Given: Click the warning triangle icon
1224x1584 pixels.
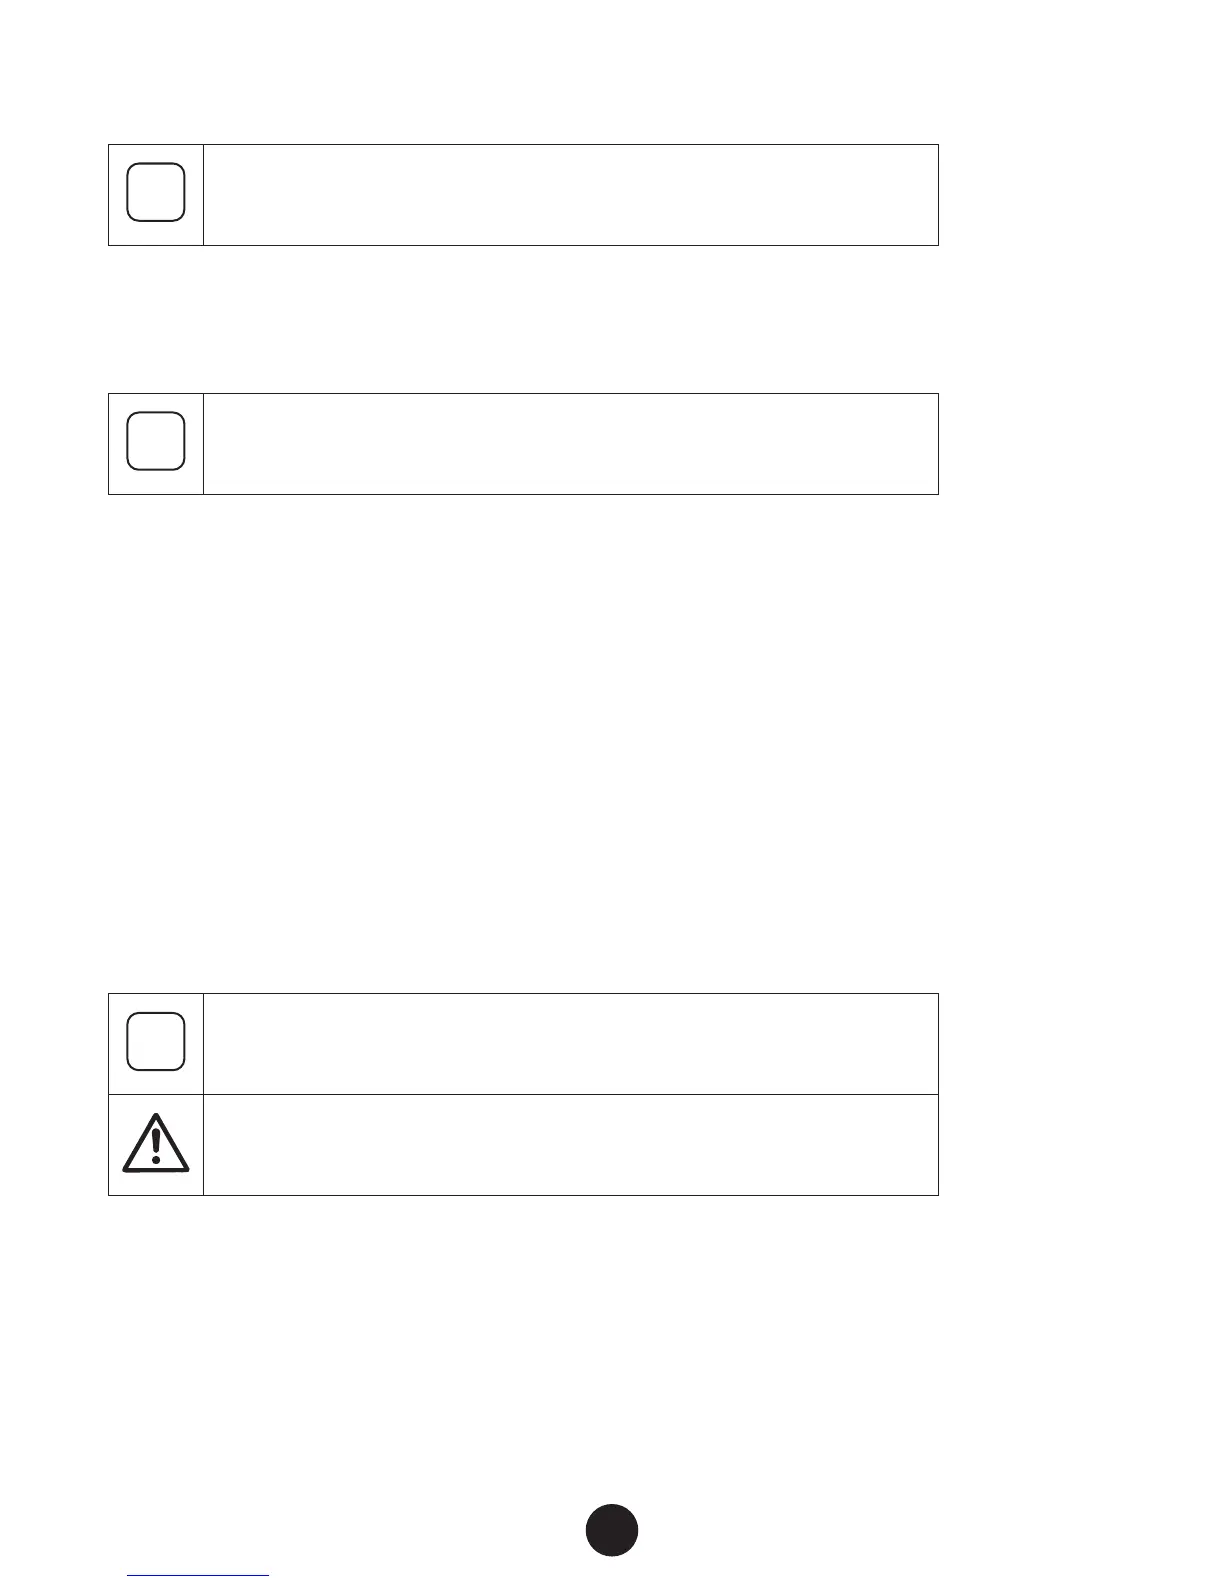Looking at the screenshot, I should click(x=156, y=1141).
